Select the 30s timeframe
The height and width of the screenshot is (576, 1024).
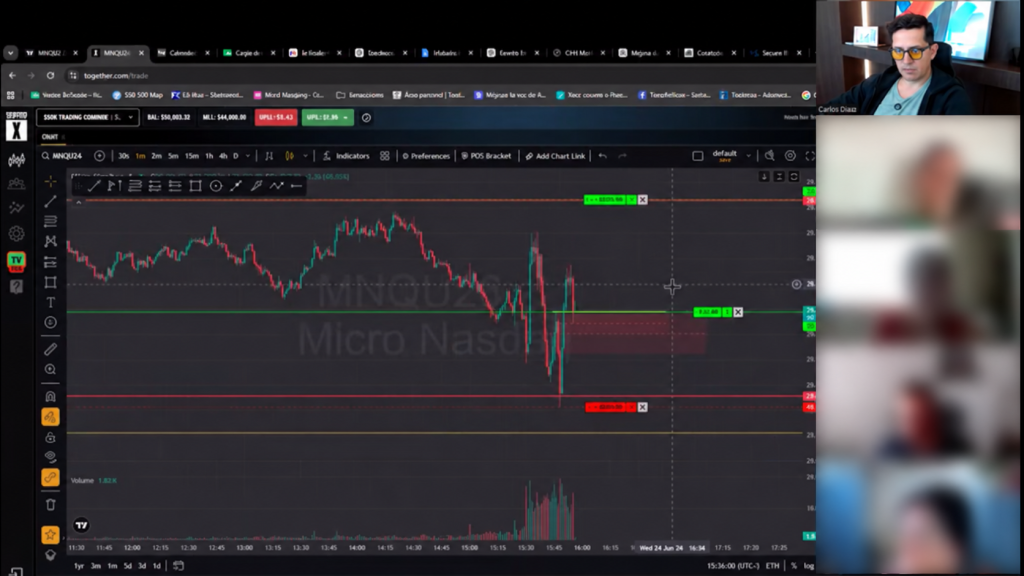(x=123, y=156)
